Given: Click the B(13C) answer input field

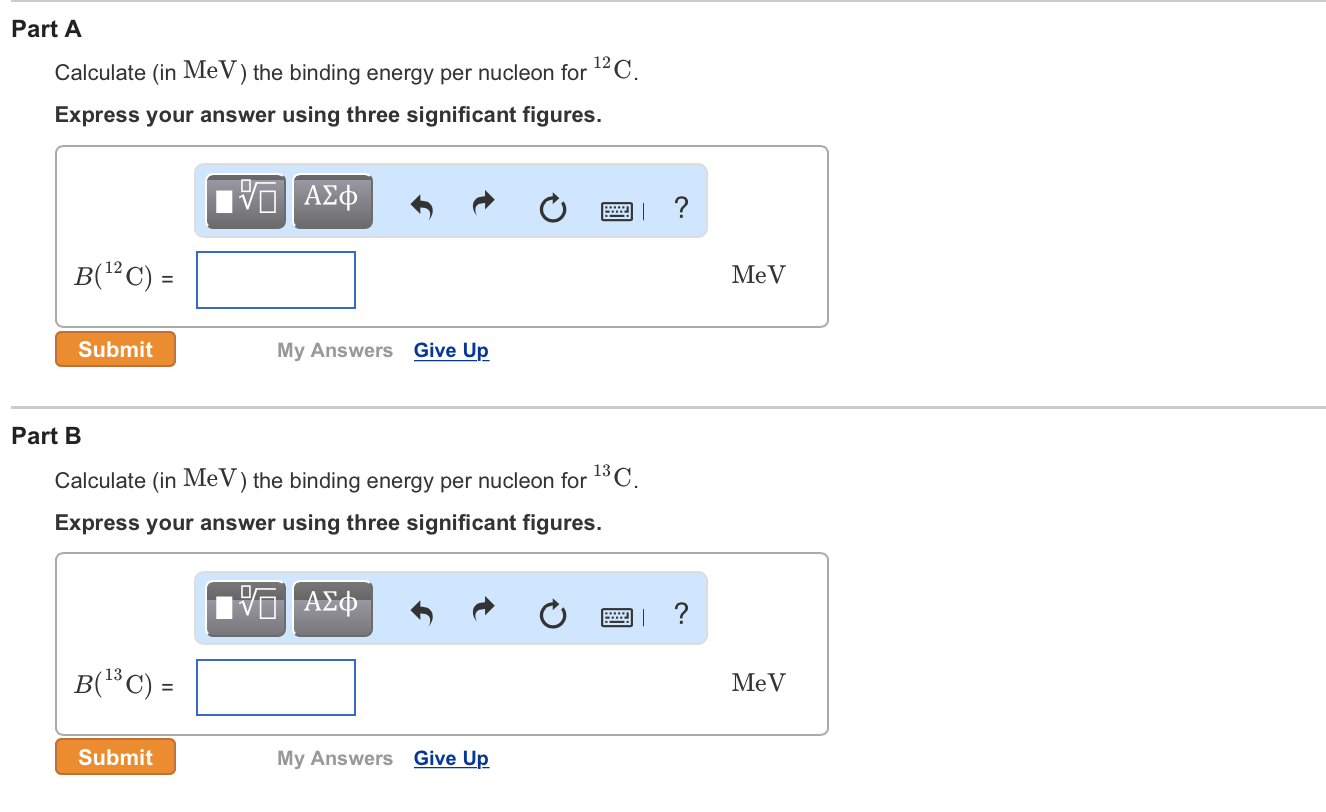Looking at the screenshot, I should point(275,687).
